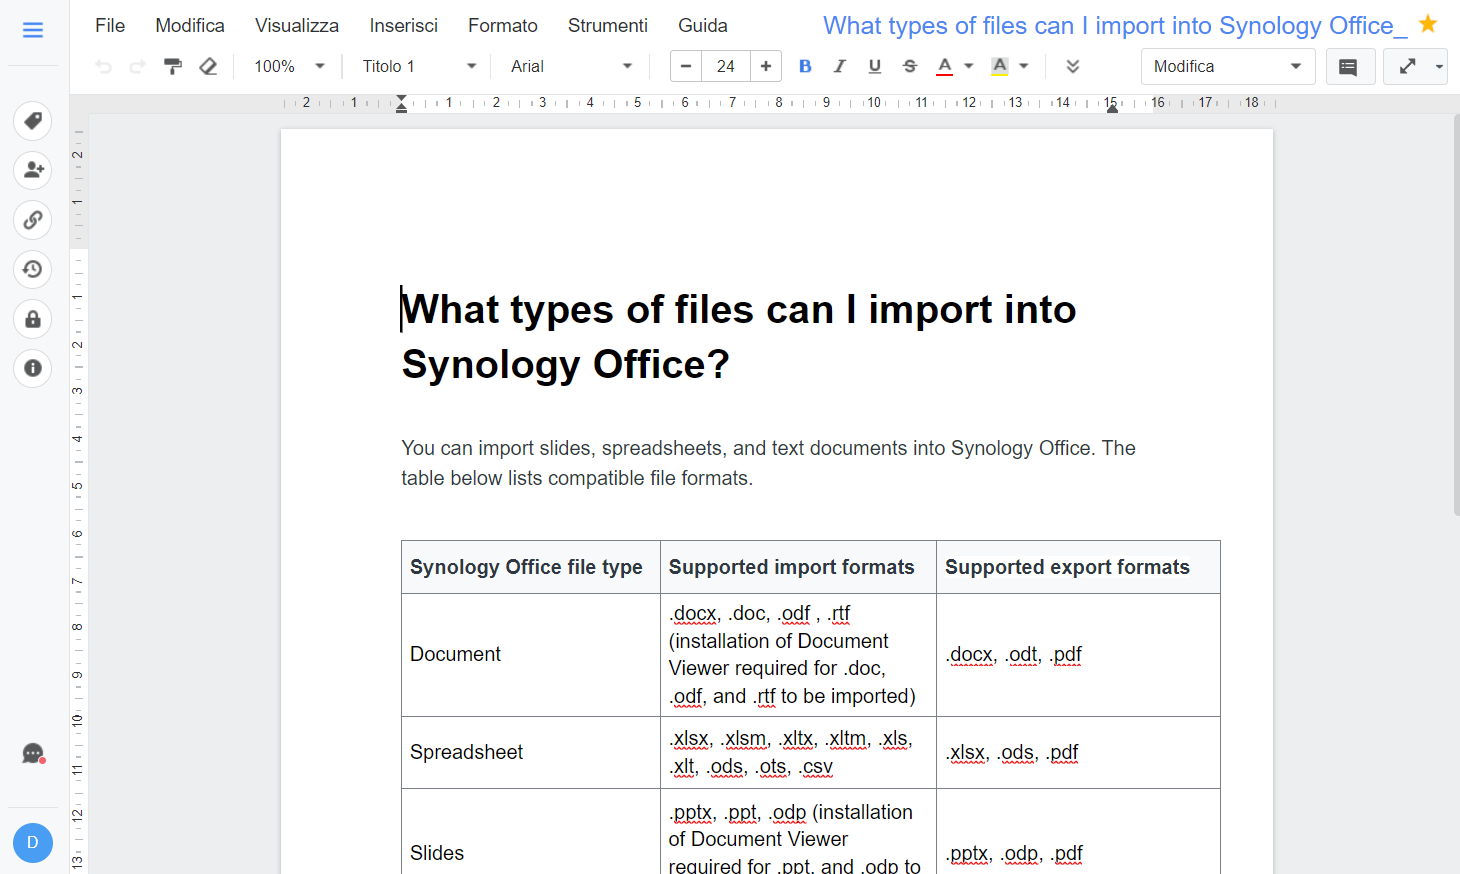
Task: Open the Modifica menu
Action: (190, 26)
